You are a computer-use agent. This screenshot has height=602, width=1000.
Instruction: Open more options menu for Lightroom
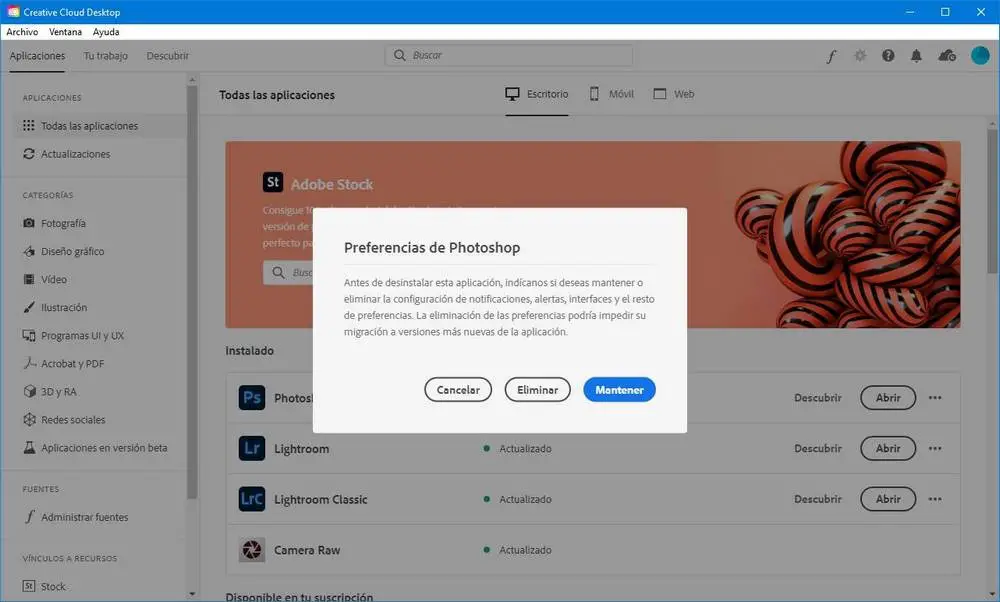[x=935, y=448]
